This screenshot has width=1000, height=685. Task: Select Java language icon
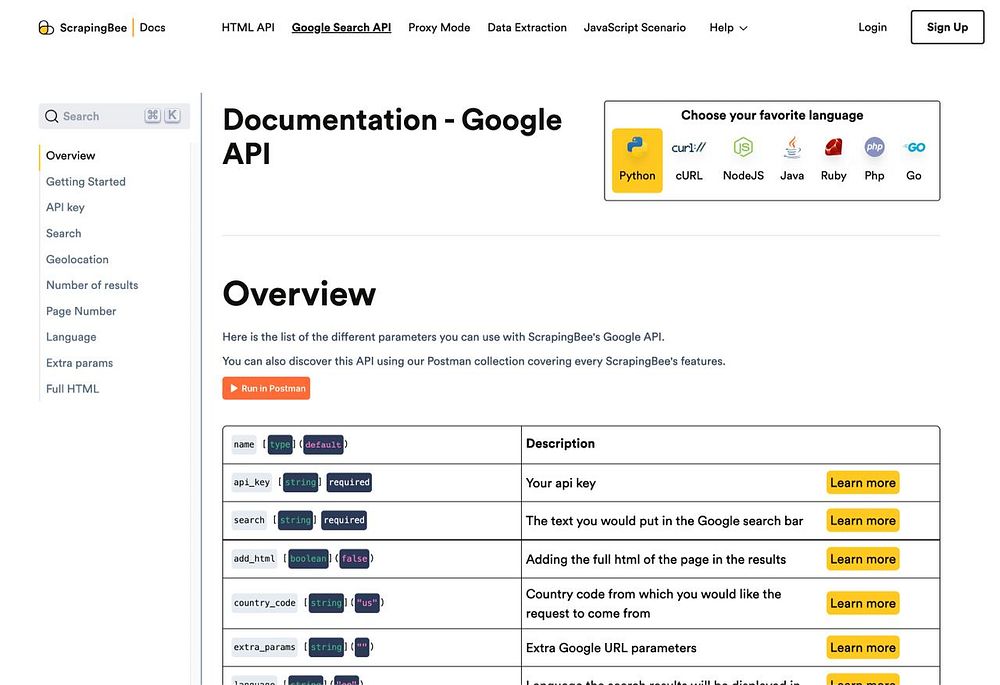(792, 147)
